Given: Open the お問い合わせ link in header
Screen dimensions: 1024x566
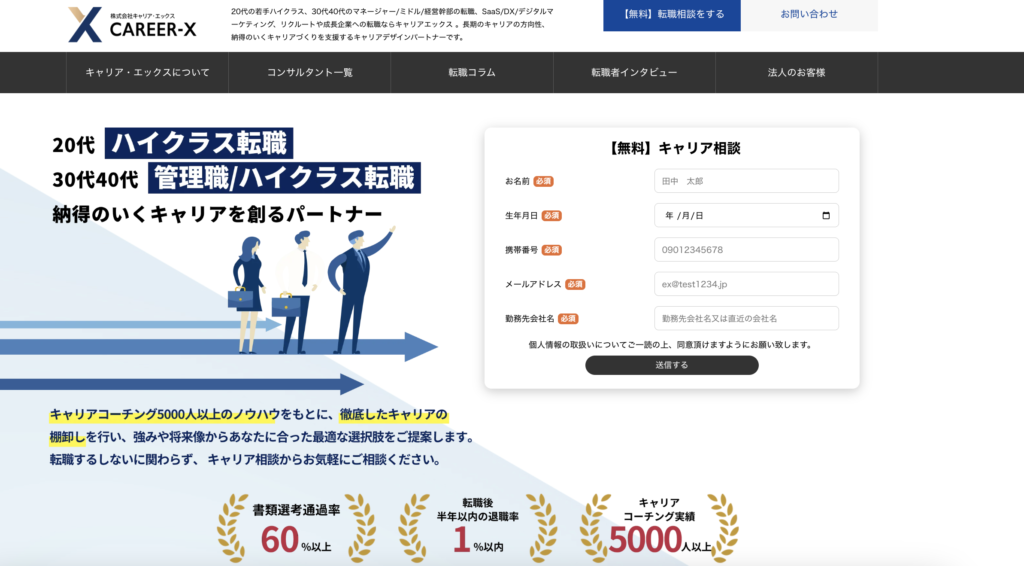Looking at the screenshot, I should (x=809, y=15).
